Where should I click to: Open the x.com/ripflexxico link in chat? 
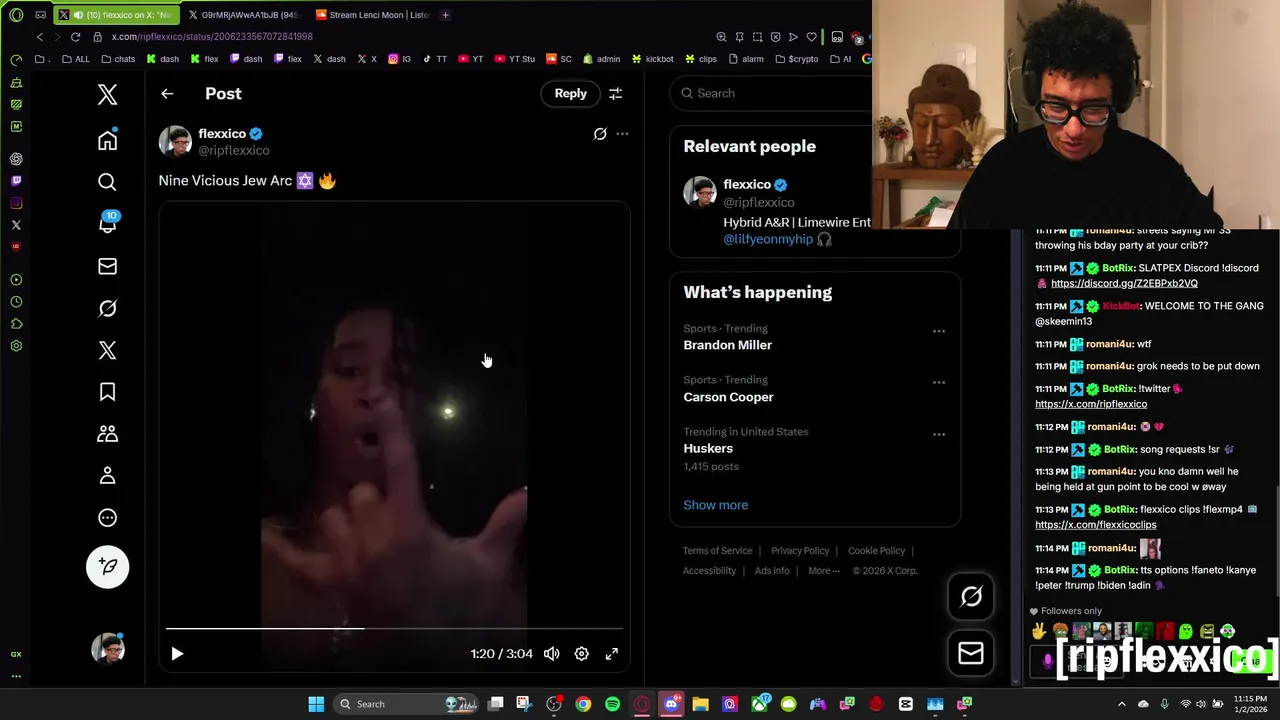click(1091, 404)
